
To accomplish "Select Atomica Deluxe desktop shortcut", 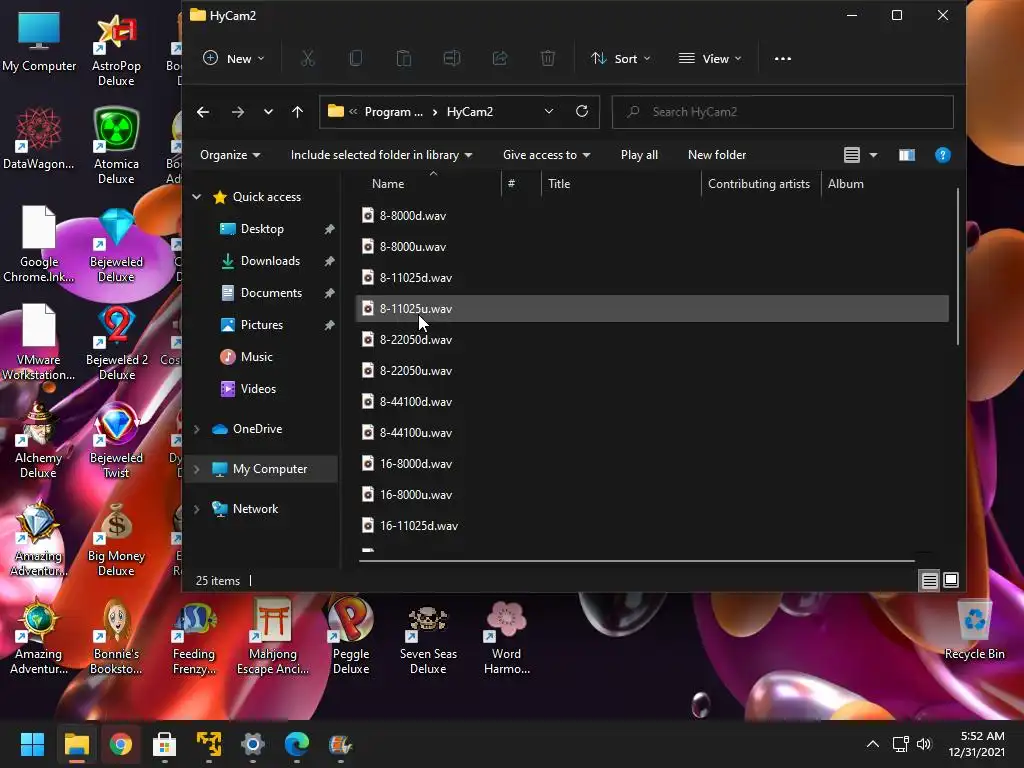I will pyautogui.click(x=116, y=146).
